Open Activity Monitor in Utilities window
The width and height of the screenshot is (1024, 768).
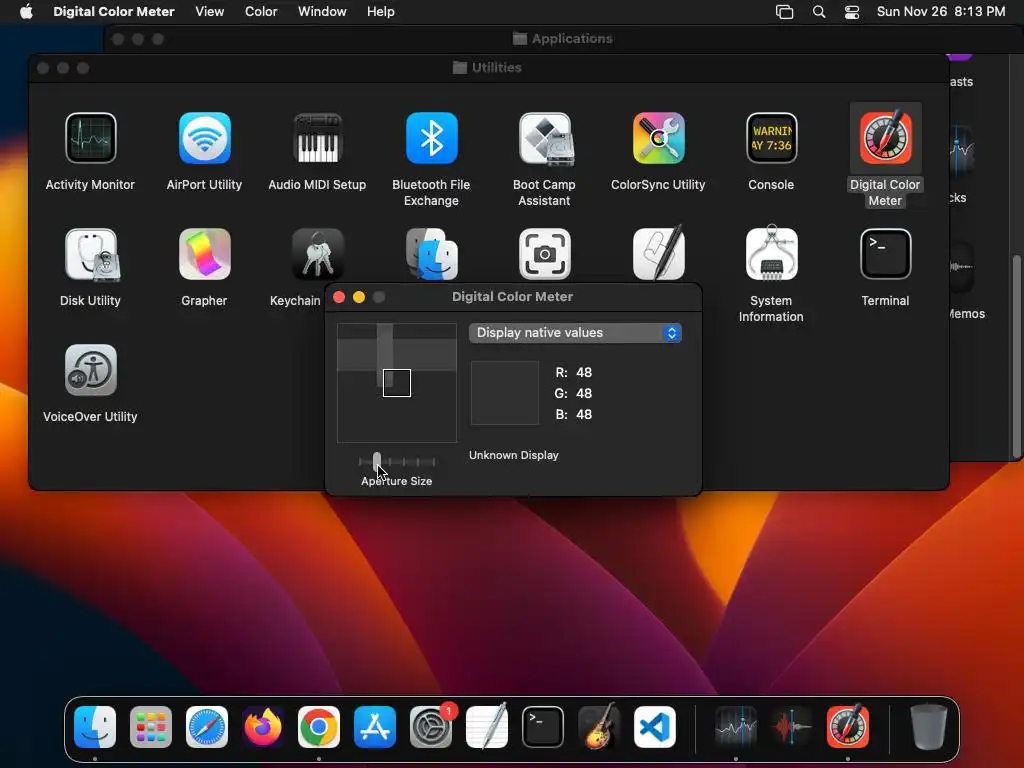pos(91,138)
